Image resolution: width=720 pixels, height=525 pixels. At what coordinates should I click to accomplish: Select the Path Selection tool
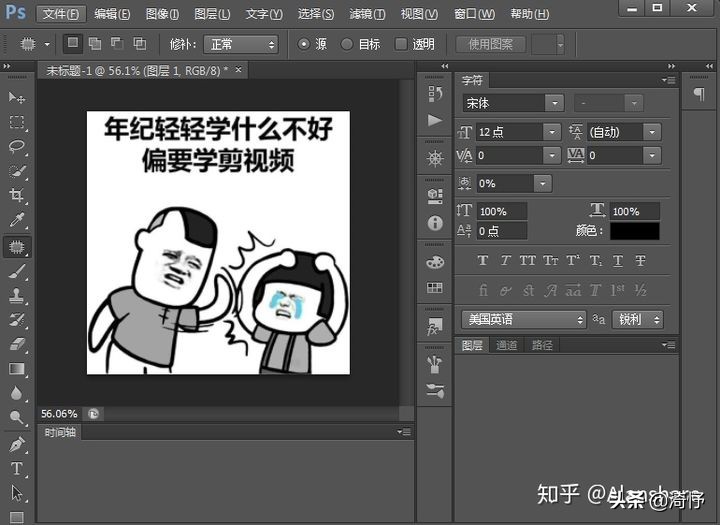[x=17, y=493]
